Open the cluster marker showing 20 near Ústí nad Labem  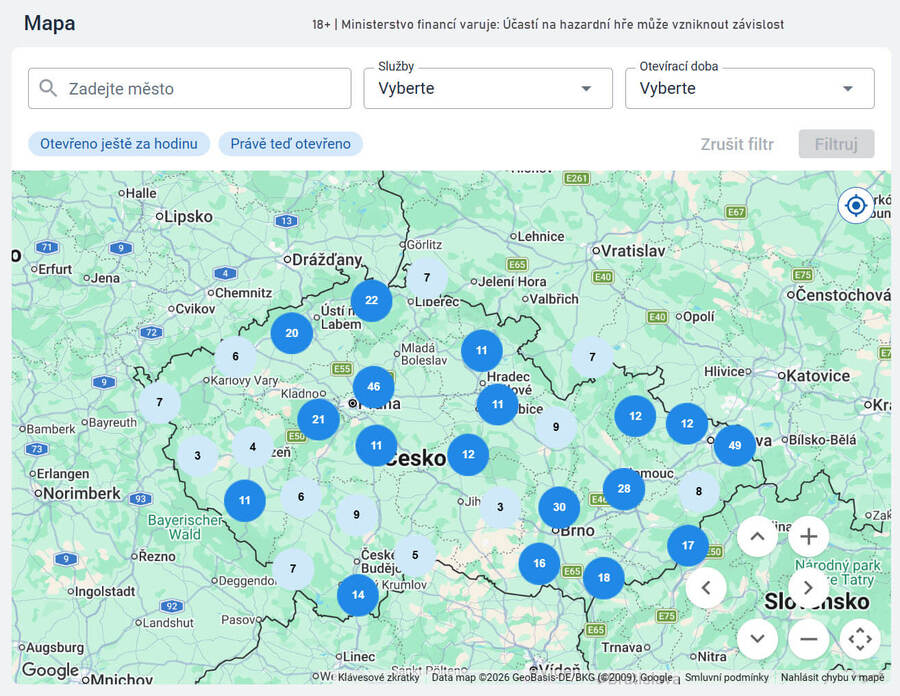click(x=292, y=333)
